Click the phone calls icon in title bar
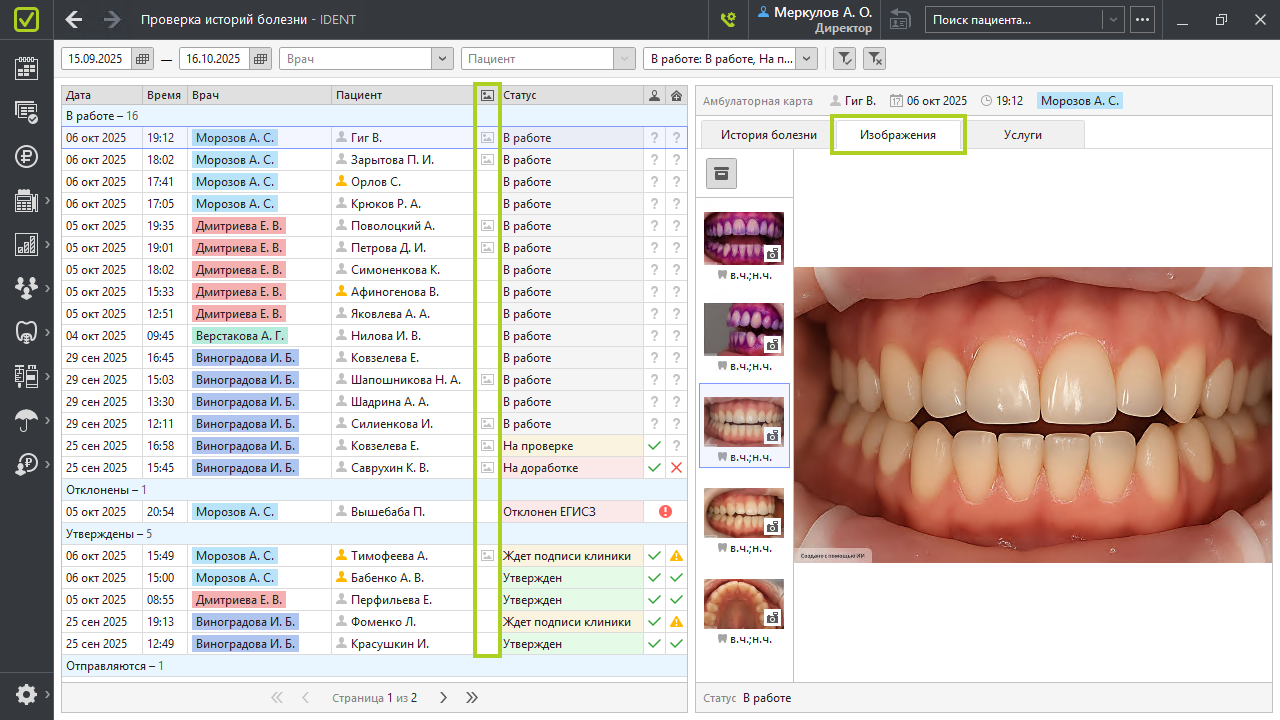This screenshot has height=720, width=1280. pos(728,20)
